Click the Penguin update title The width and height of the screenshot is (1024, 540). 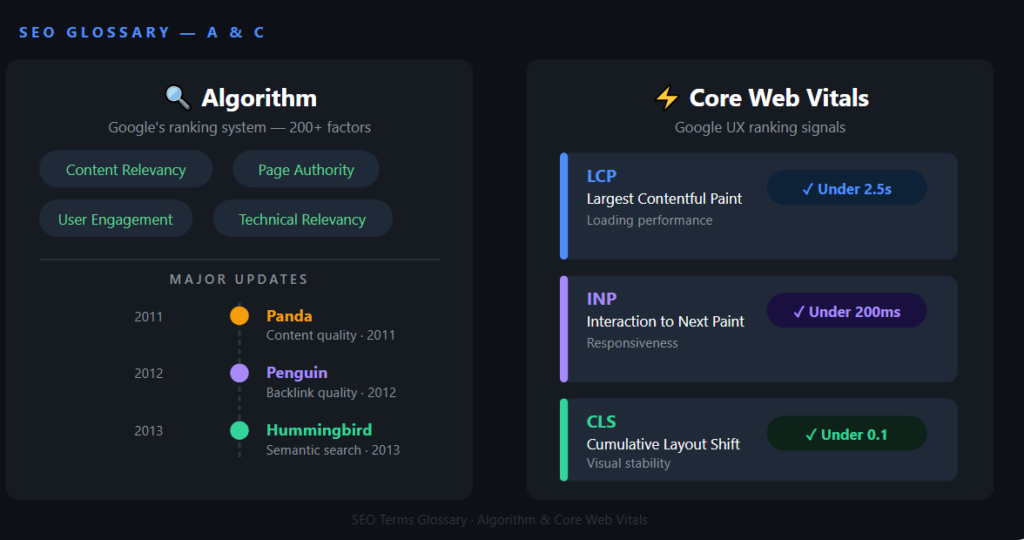point(297,373)
